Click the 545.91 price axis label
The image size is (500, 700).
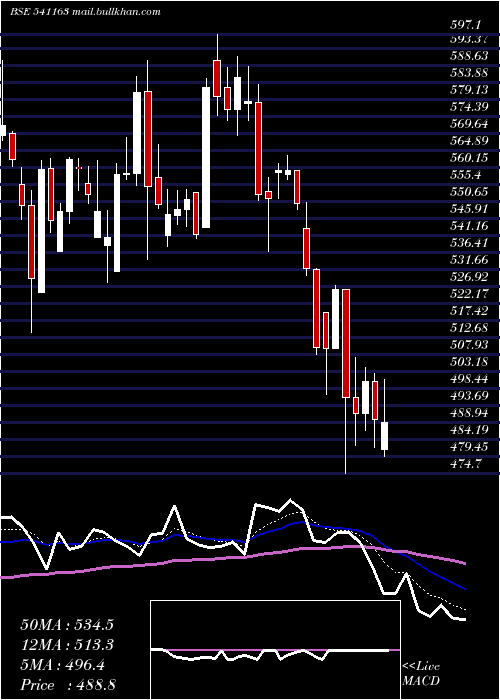(468, 208)
